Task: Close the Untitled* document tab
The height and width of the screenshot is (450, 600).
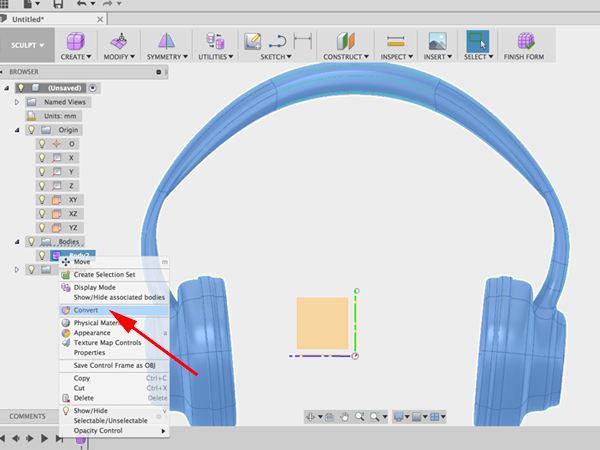Action: pyautogui.click(x=100, y=19)
